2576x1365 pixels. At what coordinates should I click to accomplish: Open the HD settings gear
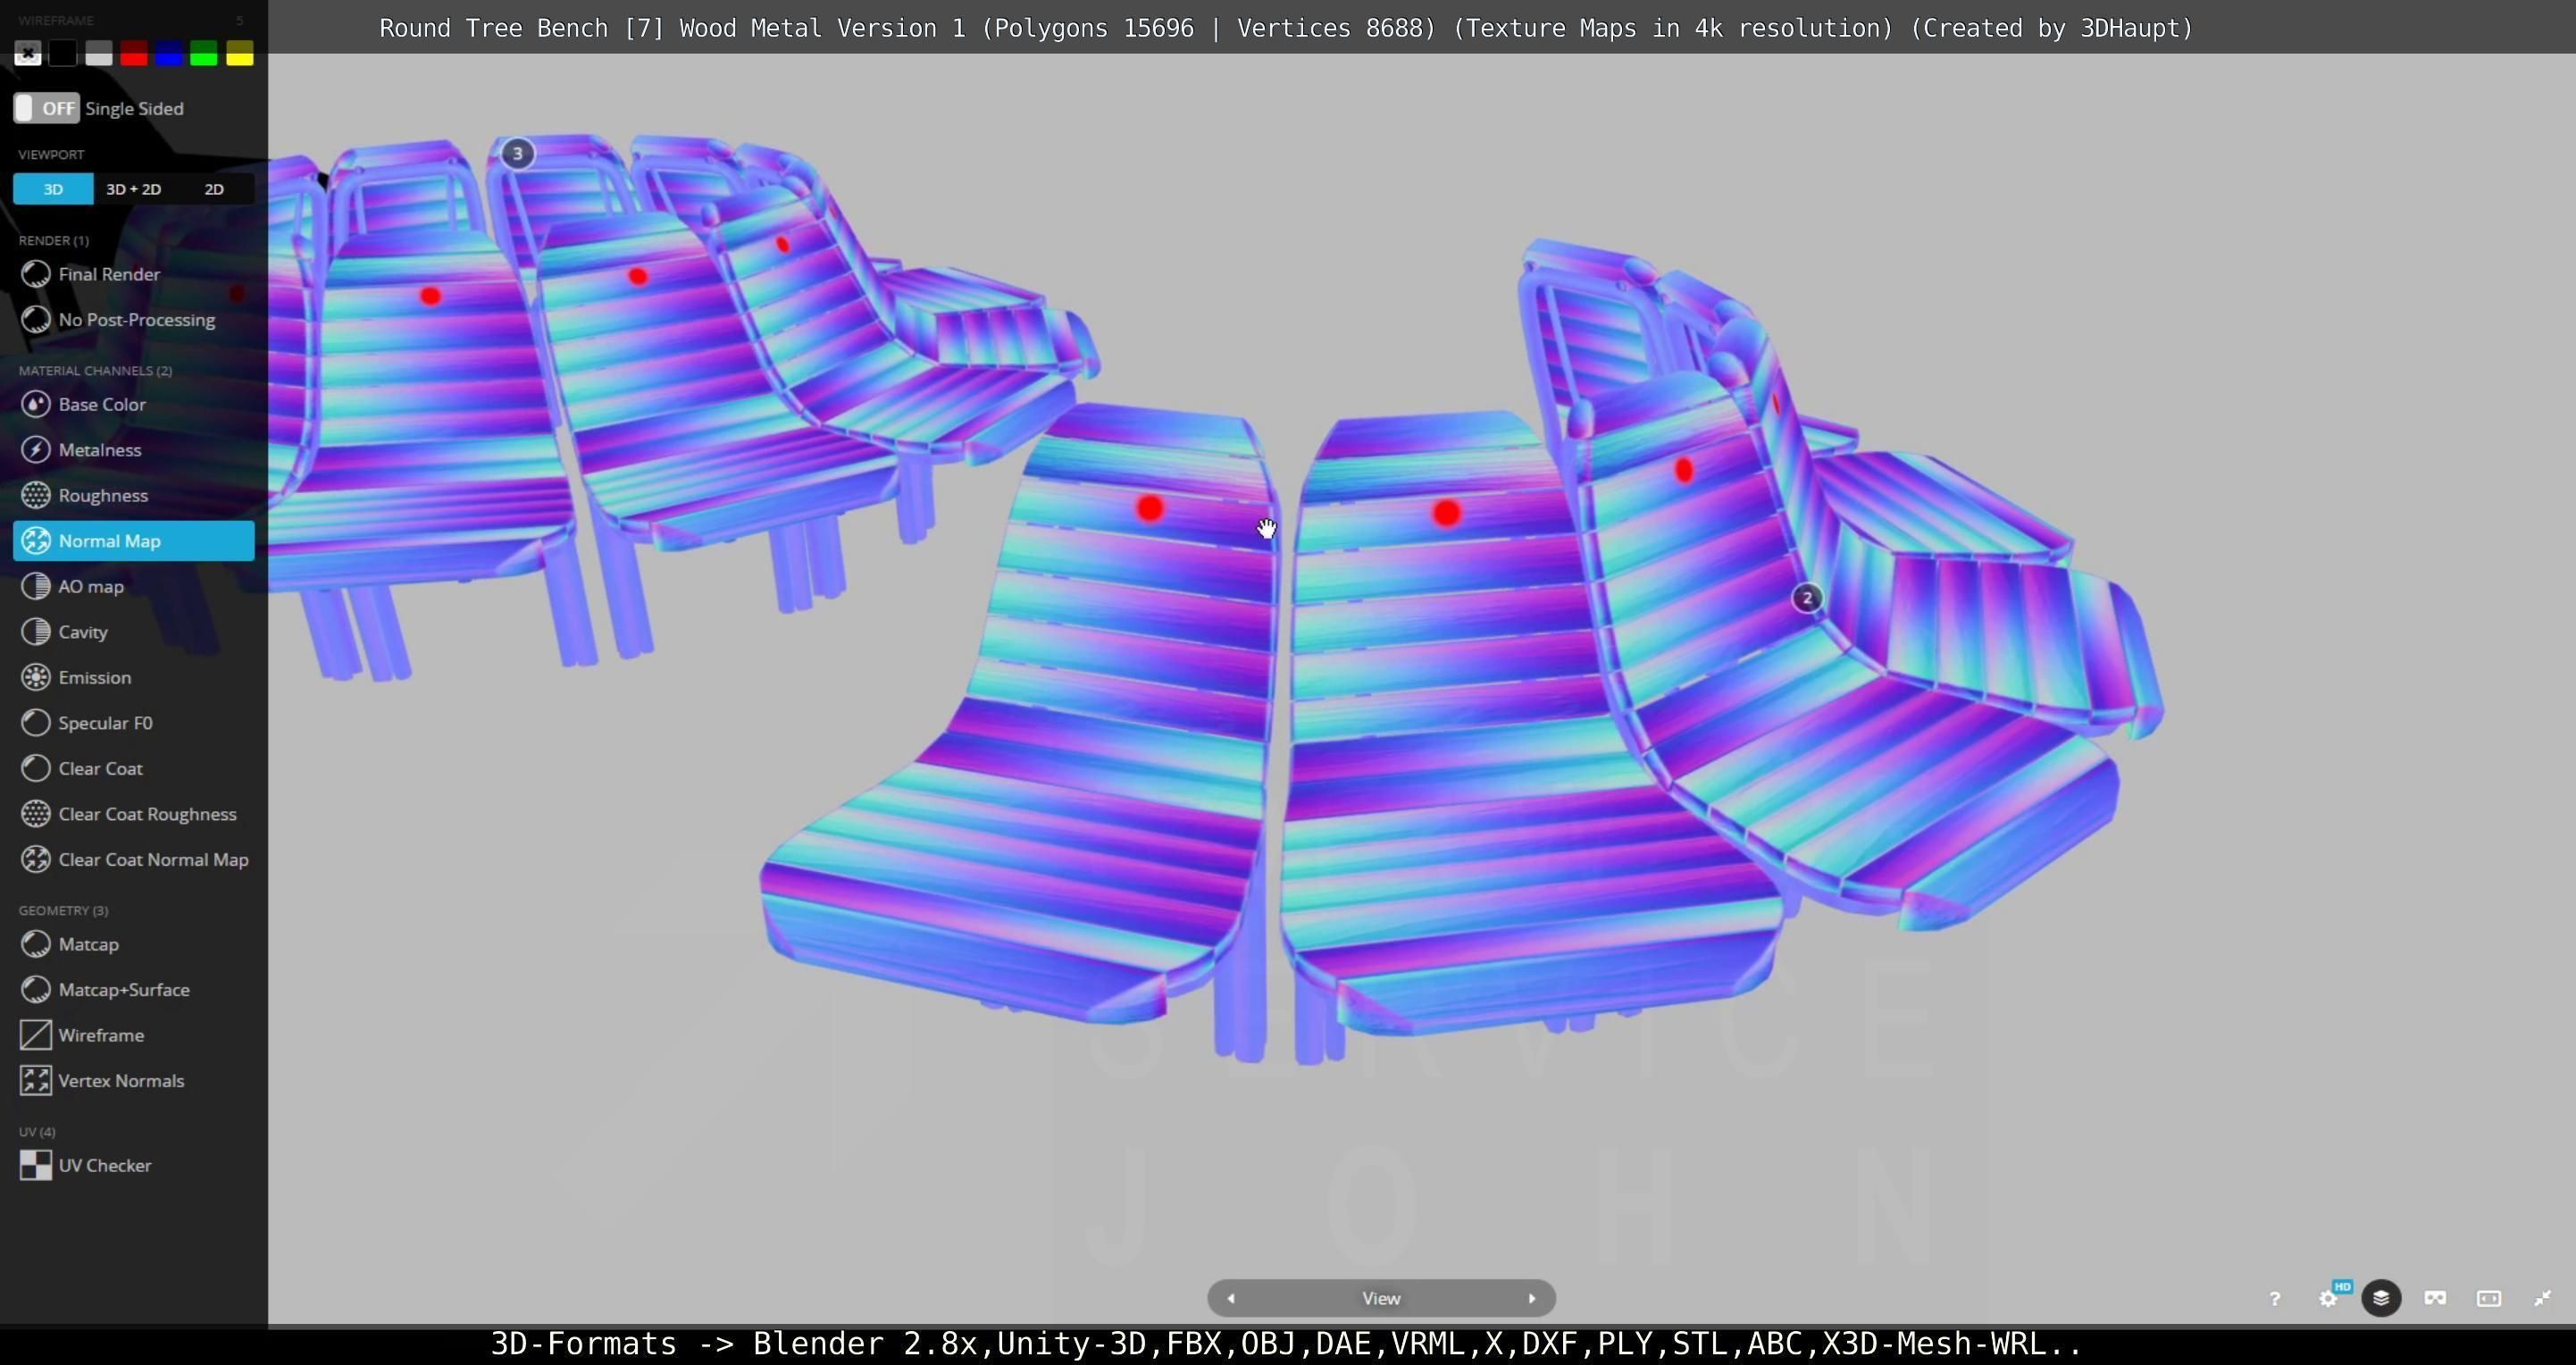click(x=2329, y=1298)
